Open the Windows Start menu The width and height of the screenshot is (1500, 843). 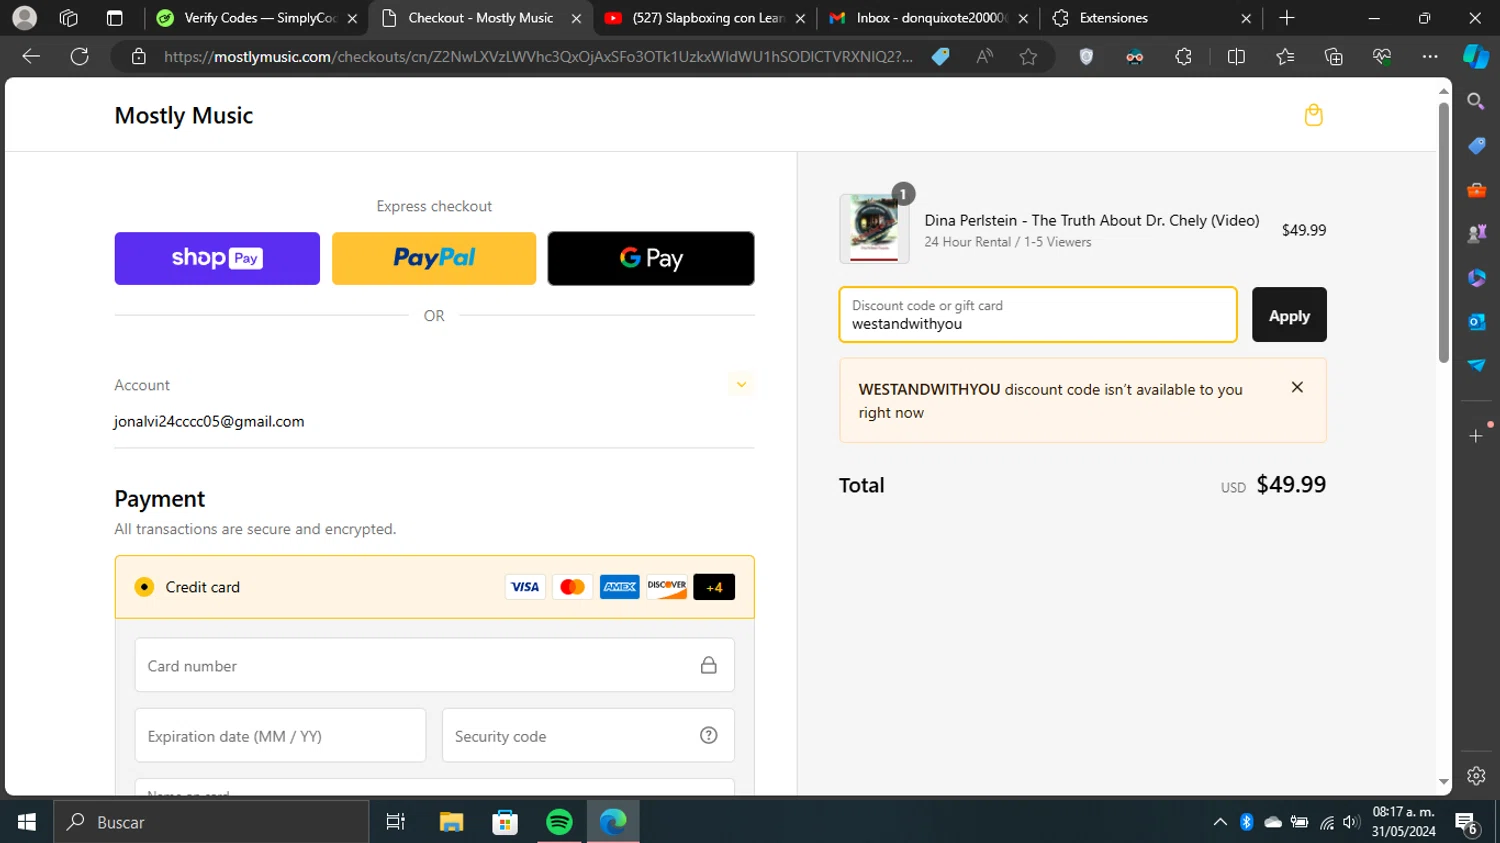point(27,822)
